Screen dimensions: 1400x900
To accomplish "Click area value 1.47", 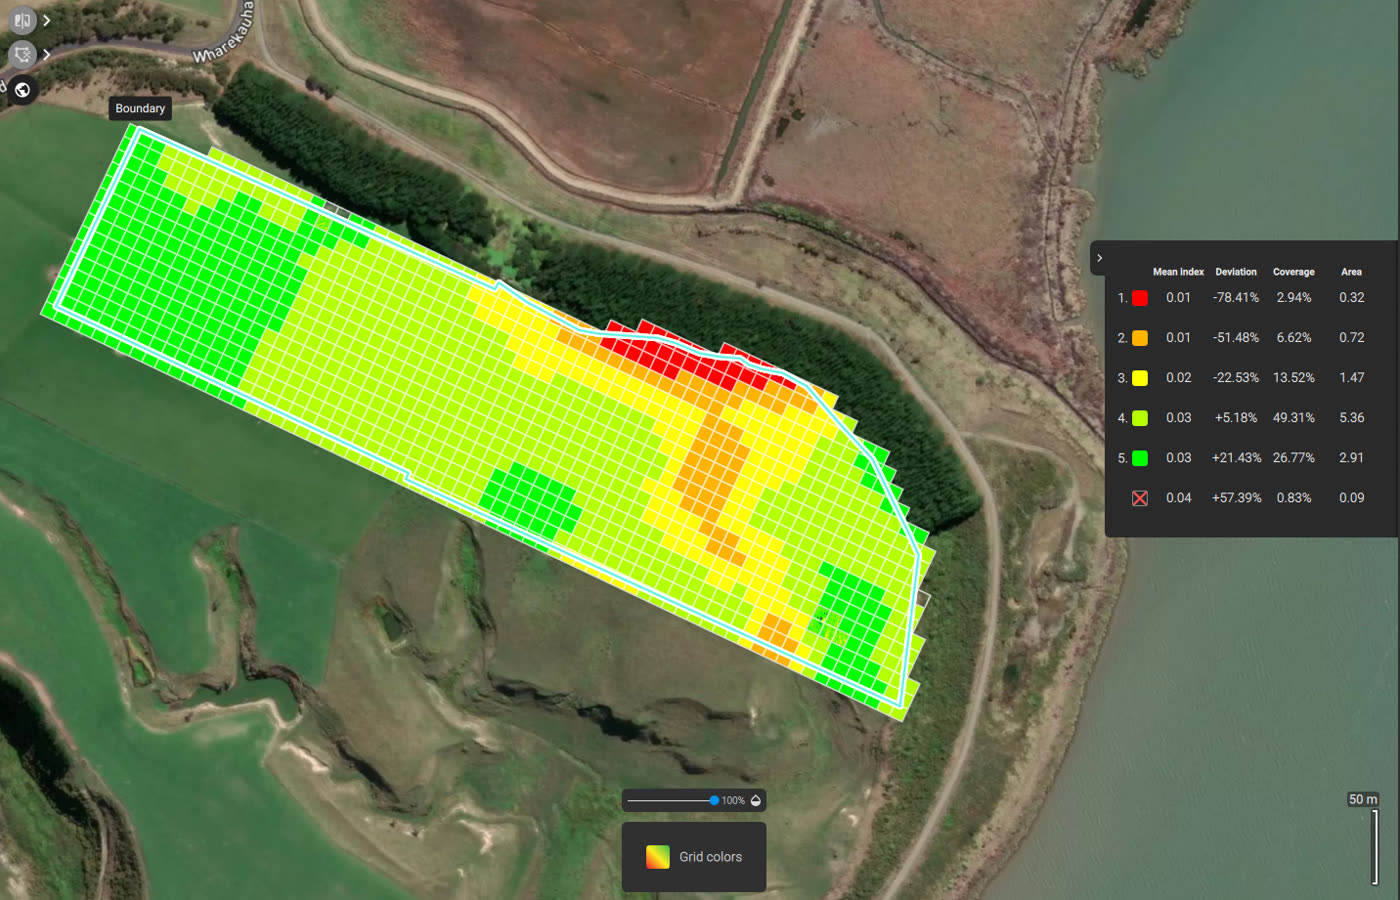I will [x=1352, y=378].
